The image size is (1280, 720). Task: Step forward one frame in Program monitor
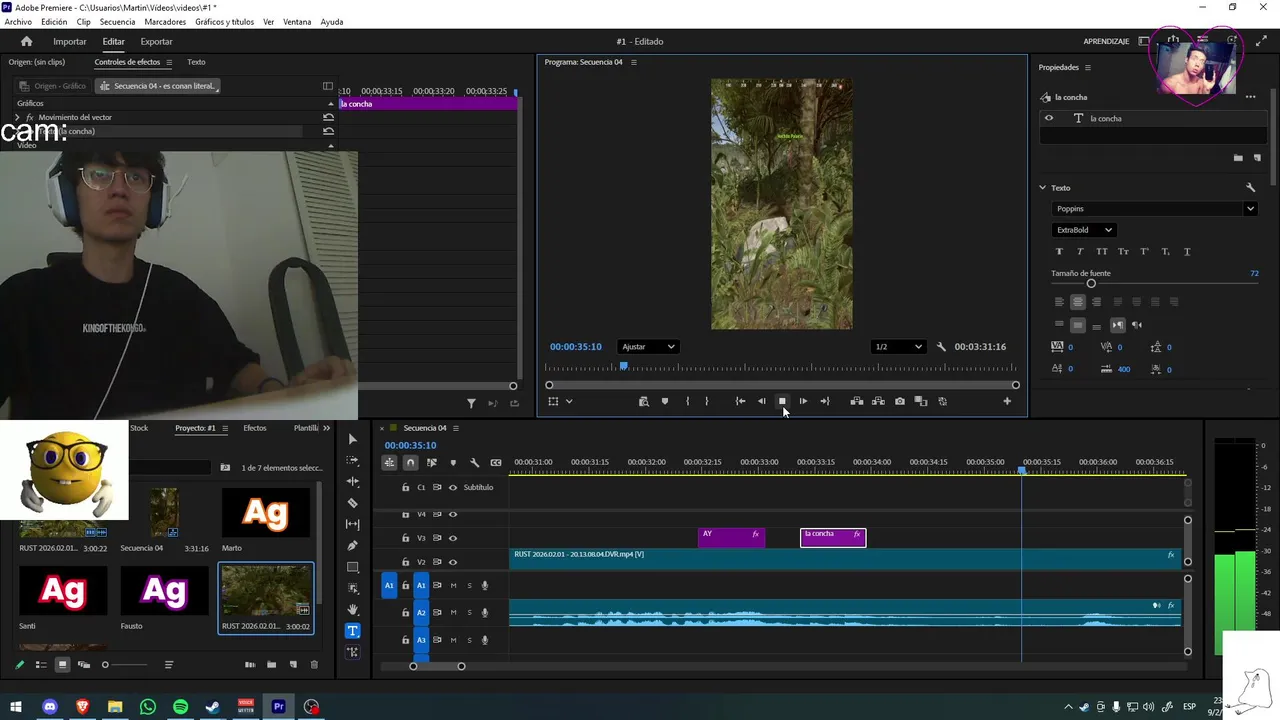tap(803, 401)
